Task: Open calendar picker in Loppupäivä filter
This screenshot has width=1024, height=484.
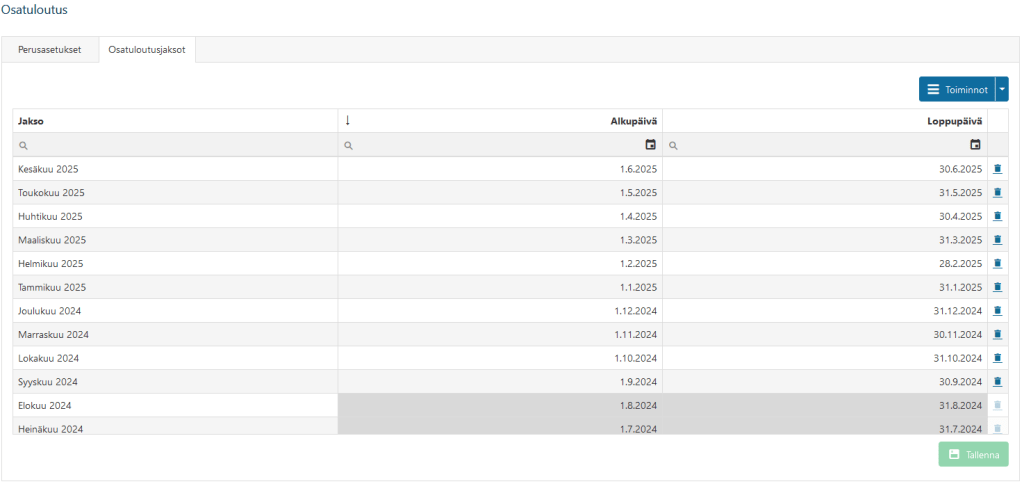Action: pyautogui.click(x=976, y=145)
